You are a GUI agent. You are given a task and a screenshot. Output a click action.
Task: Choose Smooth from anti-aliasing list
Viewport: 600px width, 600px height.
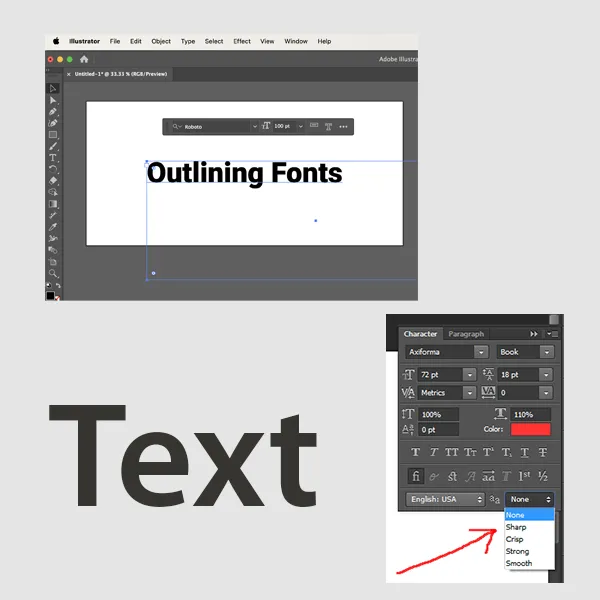(519, 563)
